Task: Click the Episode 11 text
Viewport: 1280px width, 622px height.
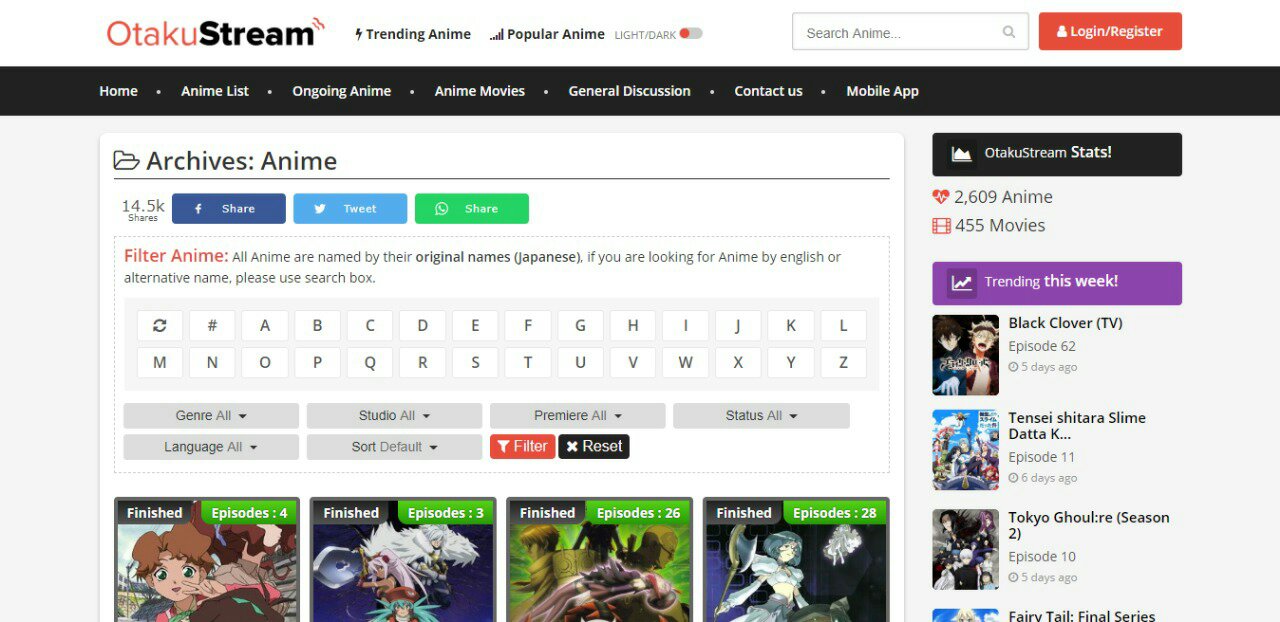Action: (1042, 457)
